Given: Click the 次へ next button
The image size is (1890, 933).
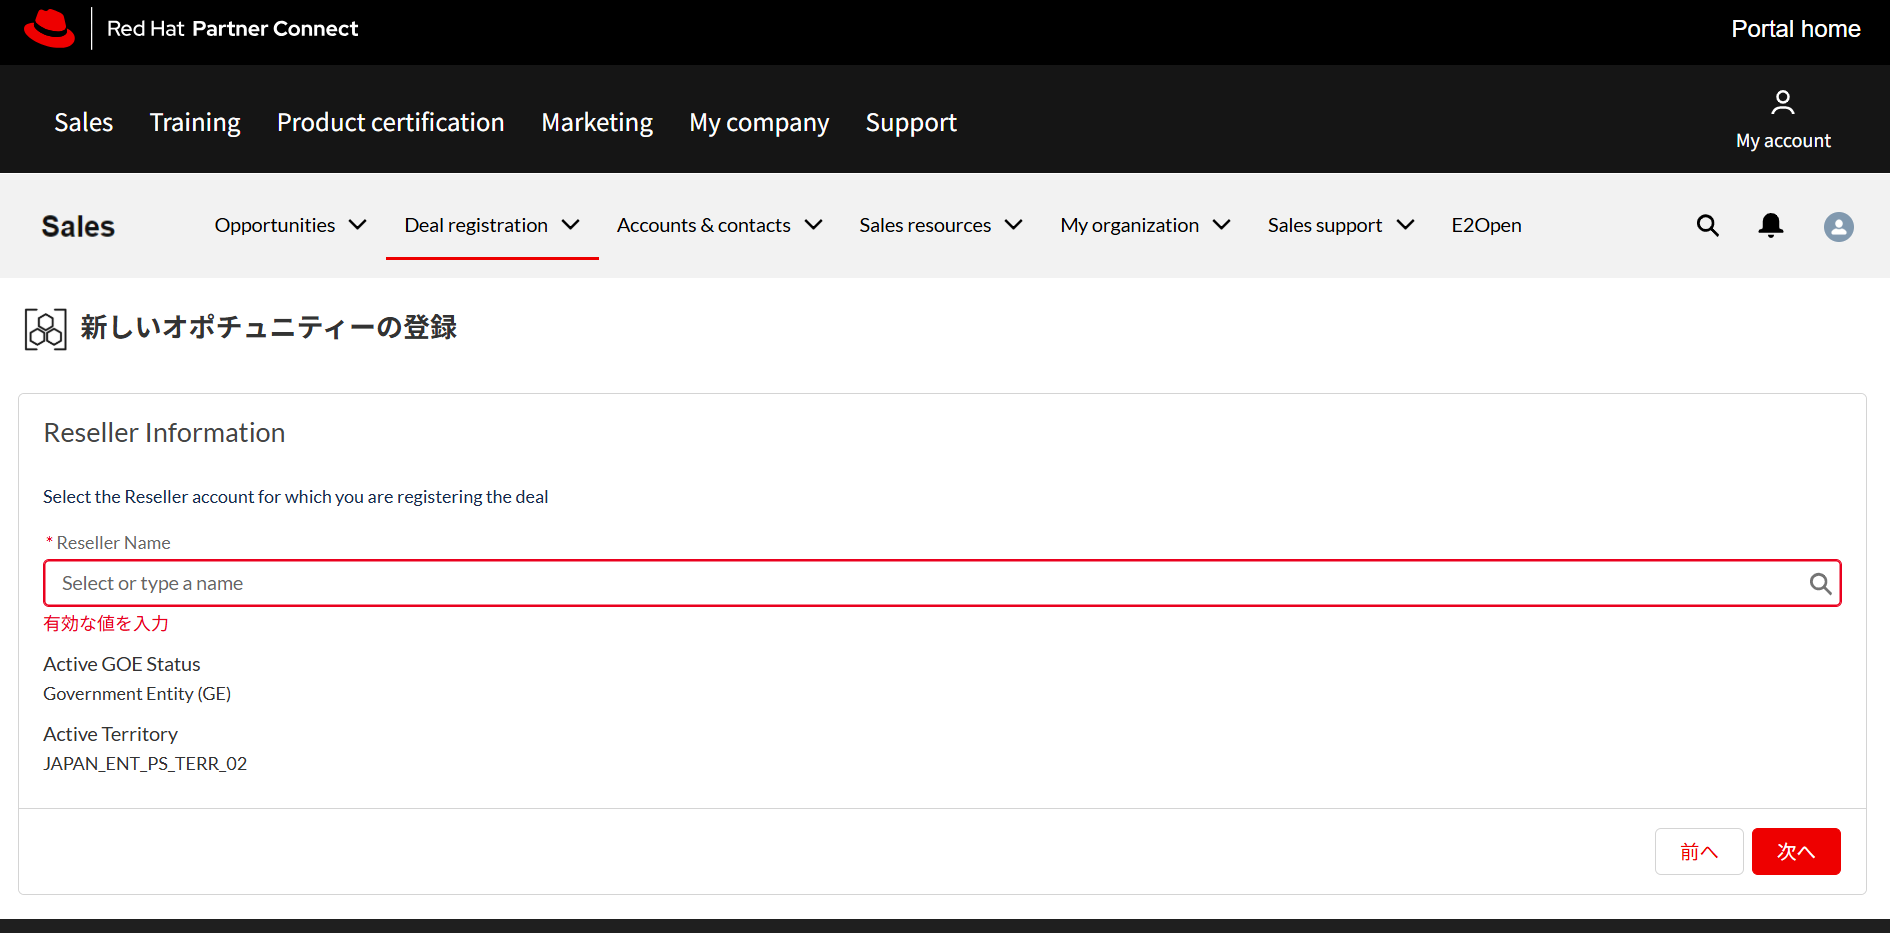Looking at the screenshot, I should 1795,852.
